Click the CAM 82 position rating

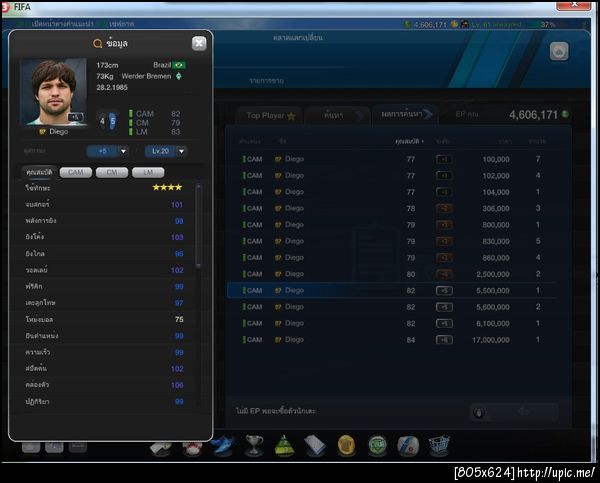154,114
